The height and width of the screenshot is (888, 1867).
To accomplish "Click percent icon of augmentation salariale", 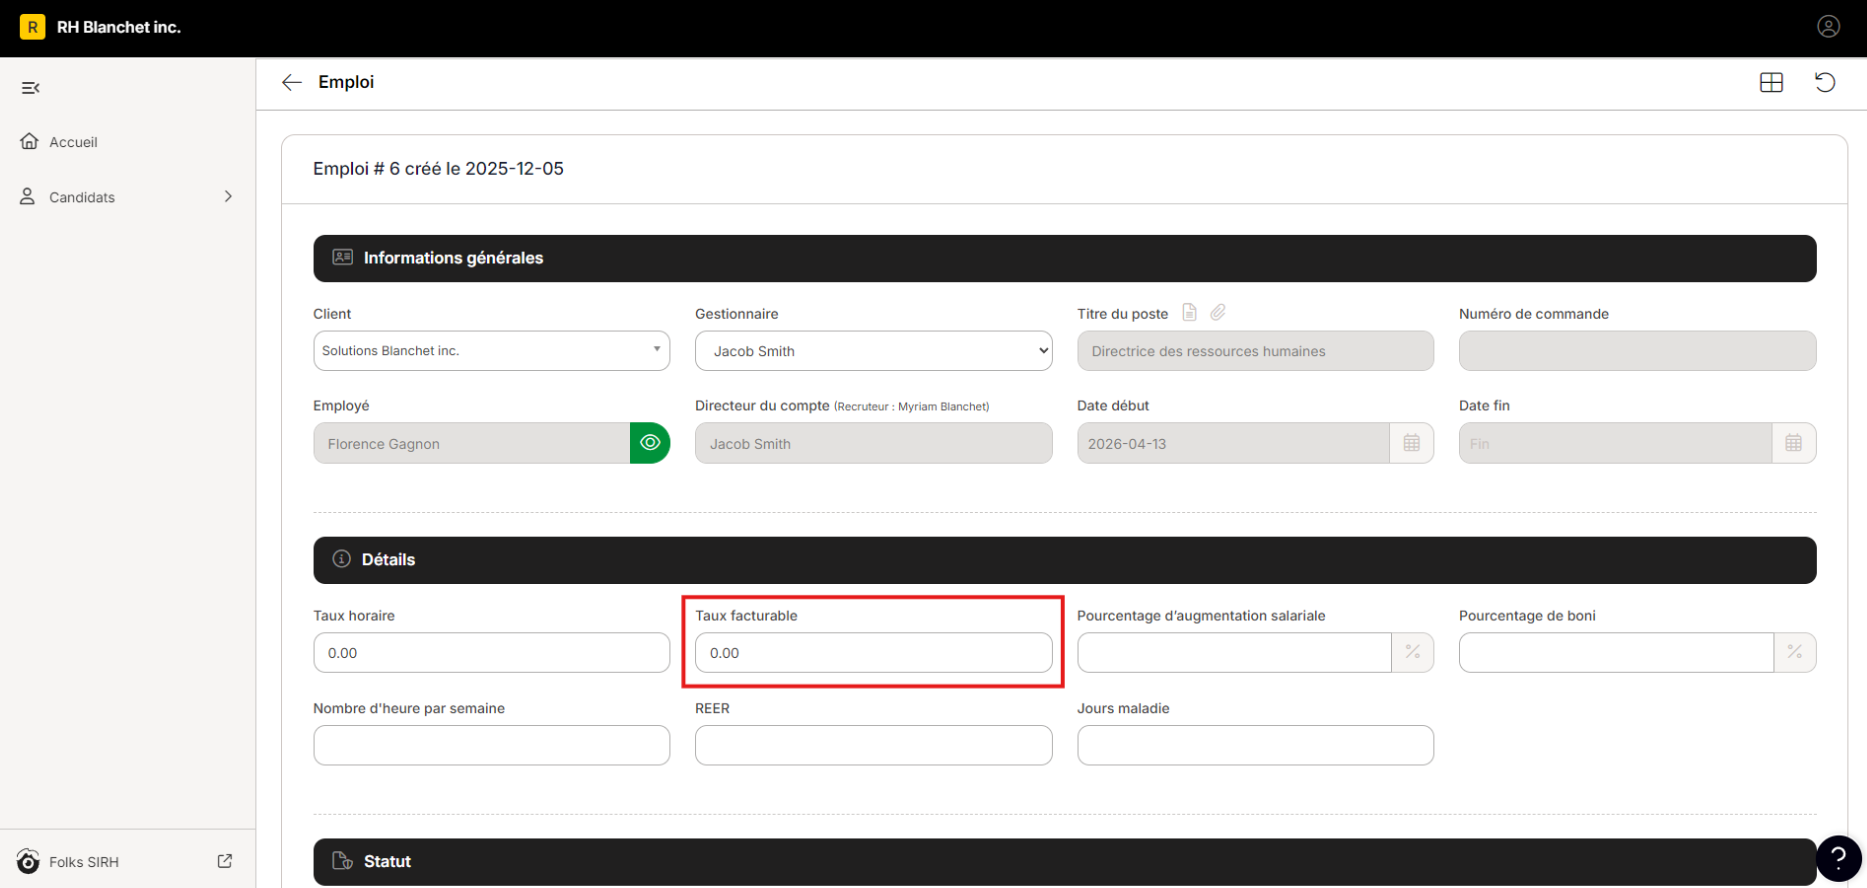I will pyautogui.click(x=1412, y=652).
